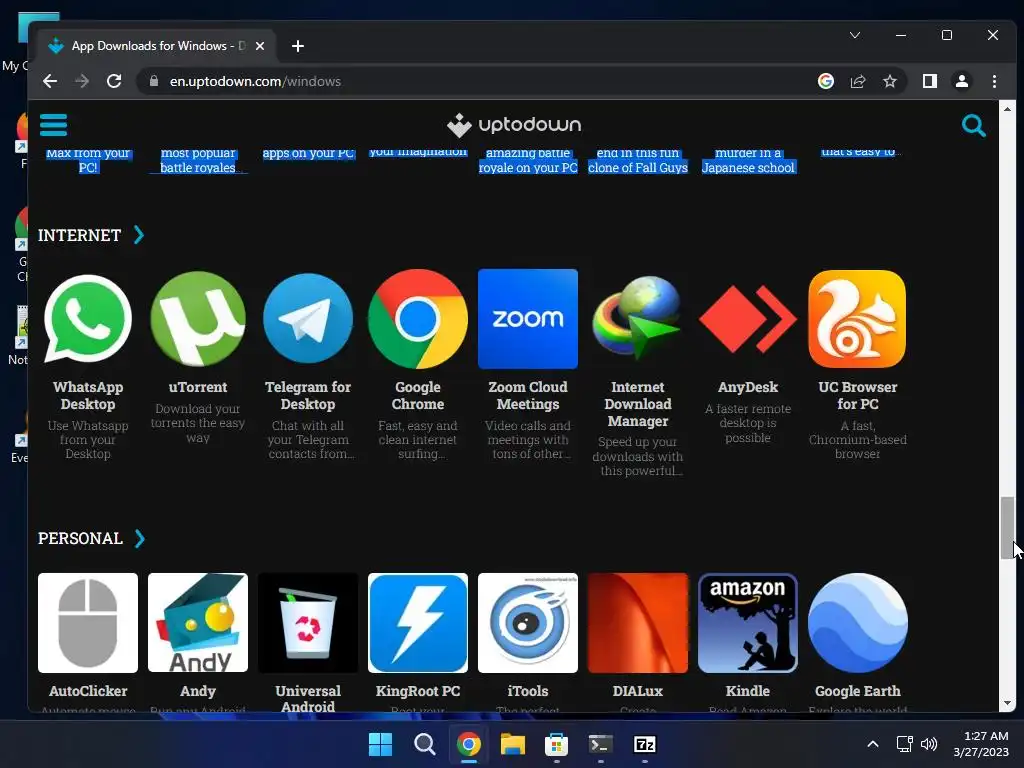
Task: Open the 7-Zip taskbar icon
Action: [645, 744]
